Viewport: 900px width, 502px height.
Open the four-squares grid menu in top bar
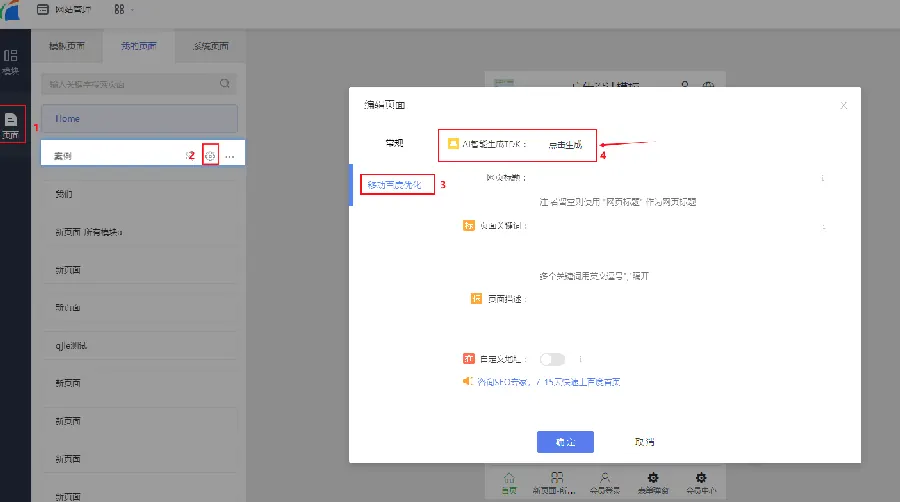pos(119,10)
